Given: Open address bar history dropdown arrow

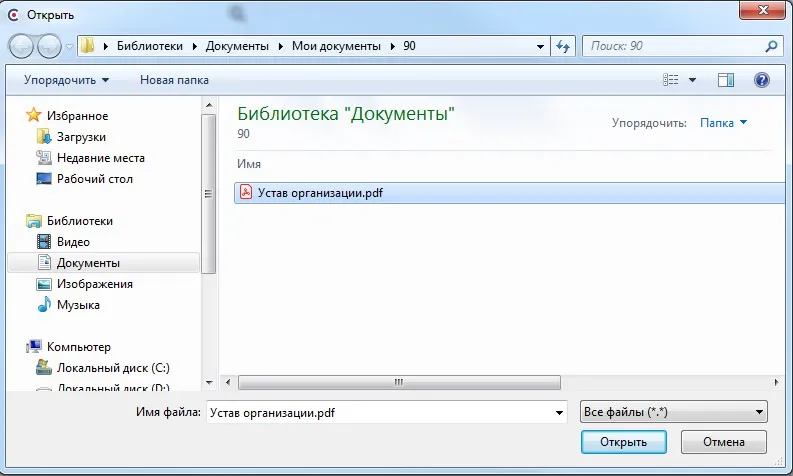Looking at the screenshot, I should click(540, 47).
